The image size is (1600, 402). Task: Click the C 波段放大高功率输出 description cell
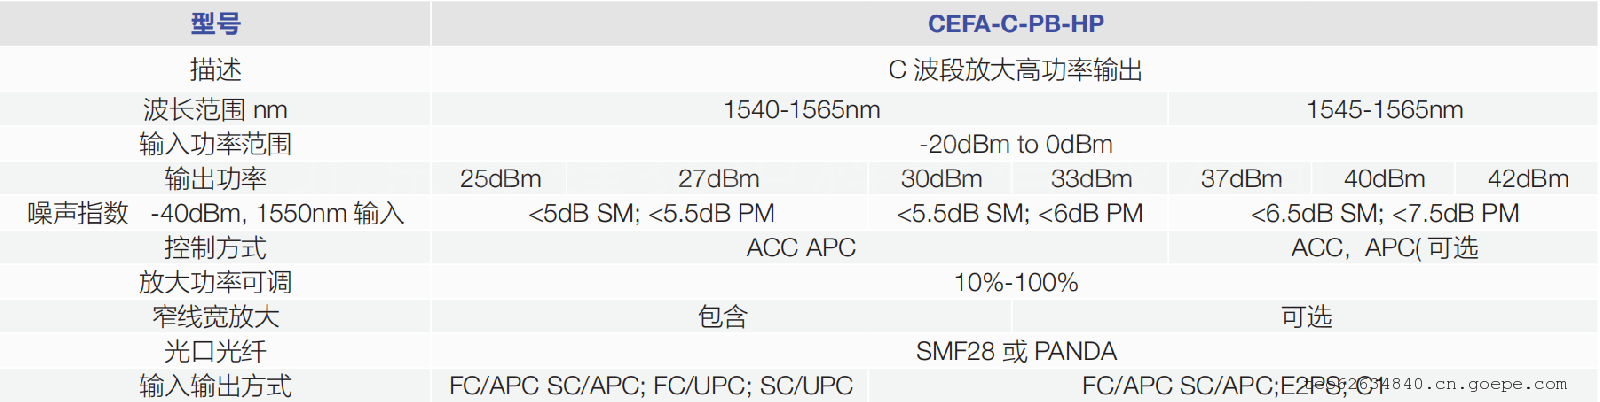(x=1015, y=70)
